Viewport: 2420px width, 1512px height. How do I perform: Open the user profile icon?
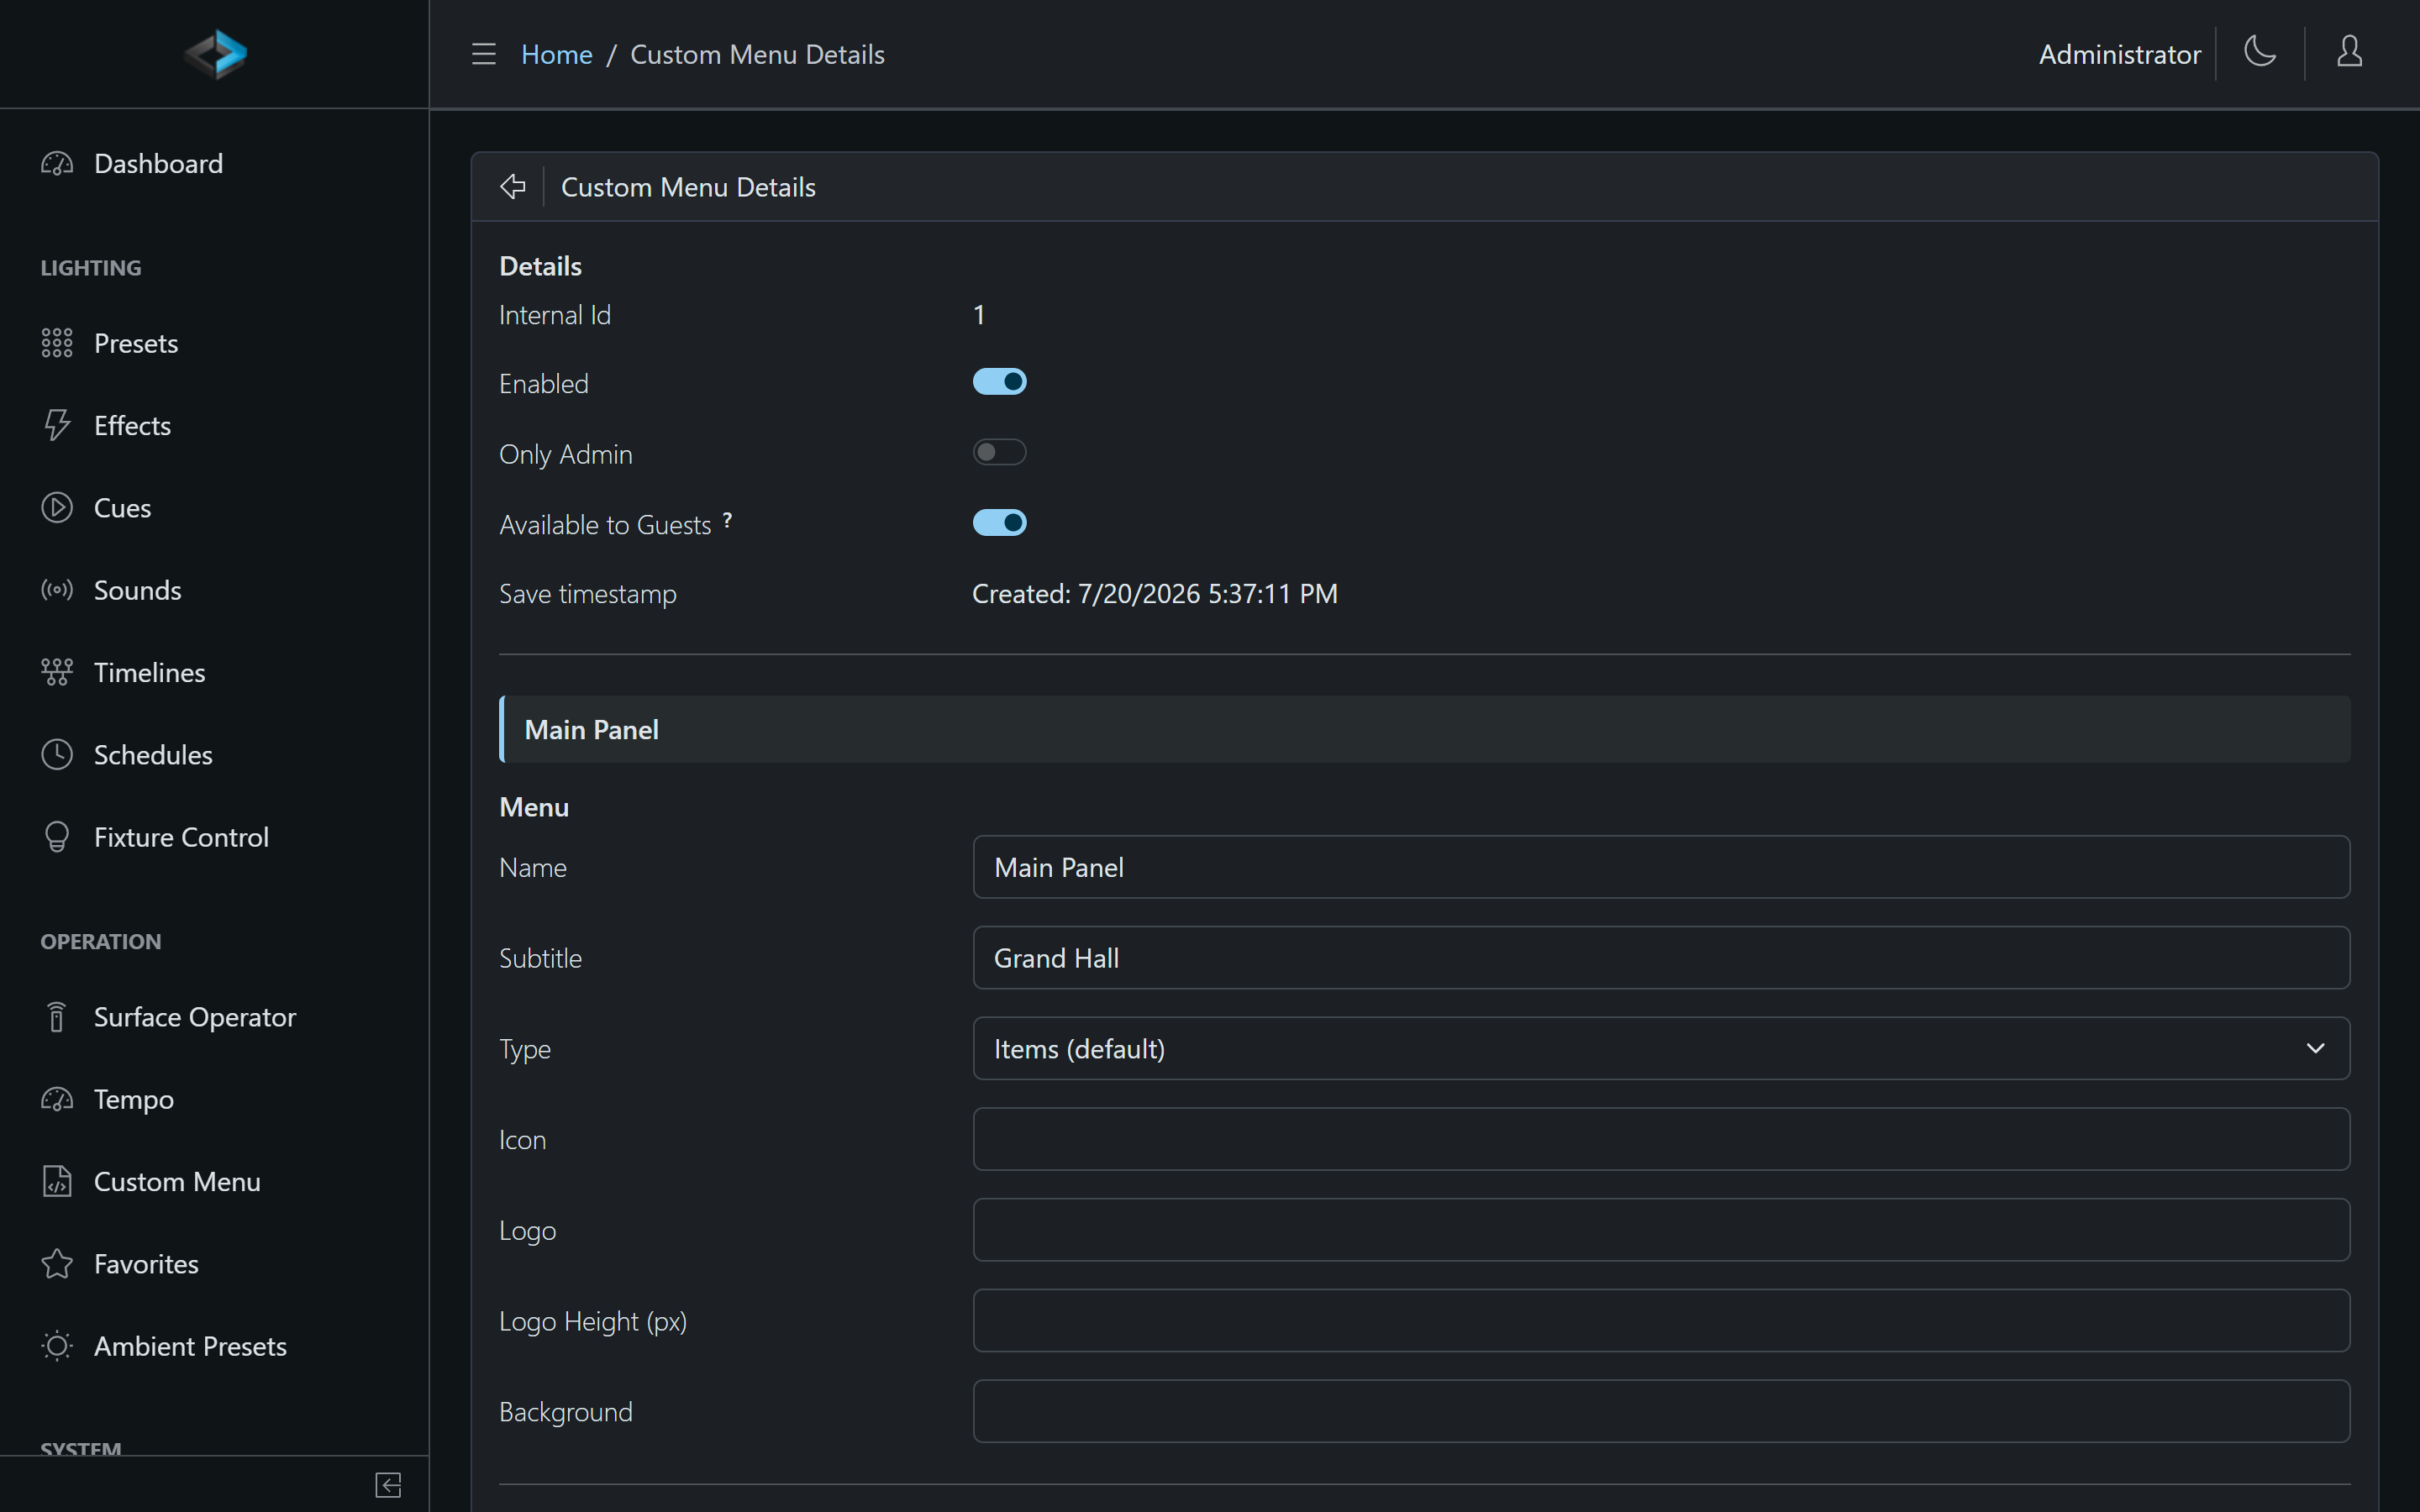pos(2349,52)
